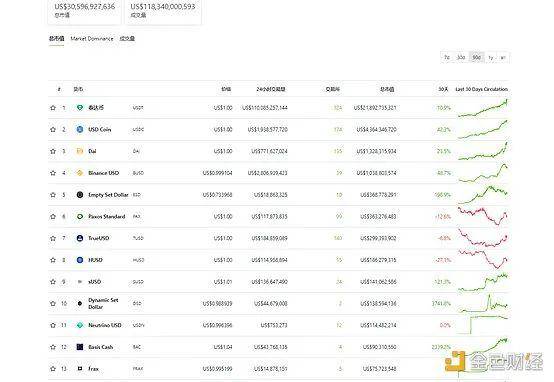This screenshot has height=382, width=554.
Task: Star the Binance USD row
Action: [x=53, y=173]
